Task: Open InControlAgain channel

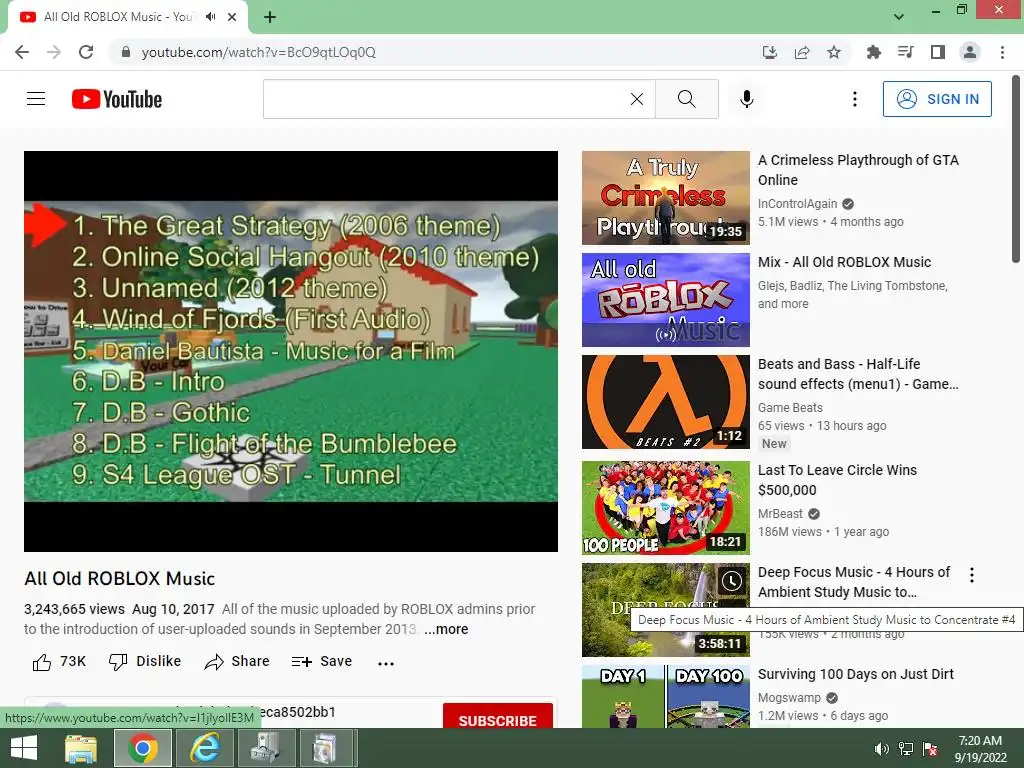Action: [797, 204]
